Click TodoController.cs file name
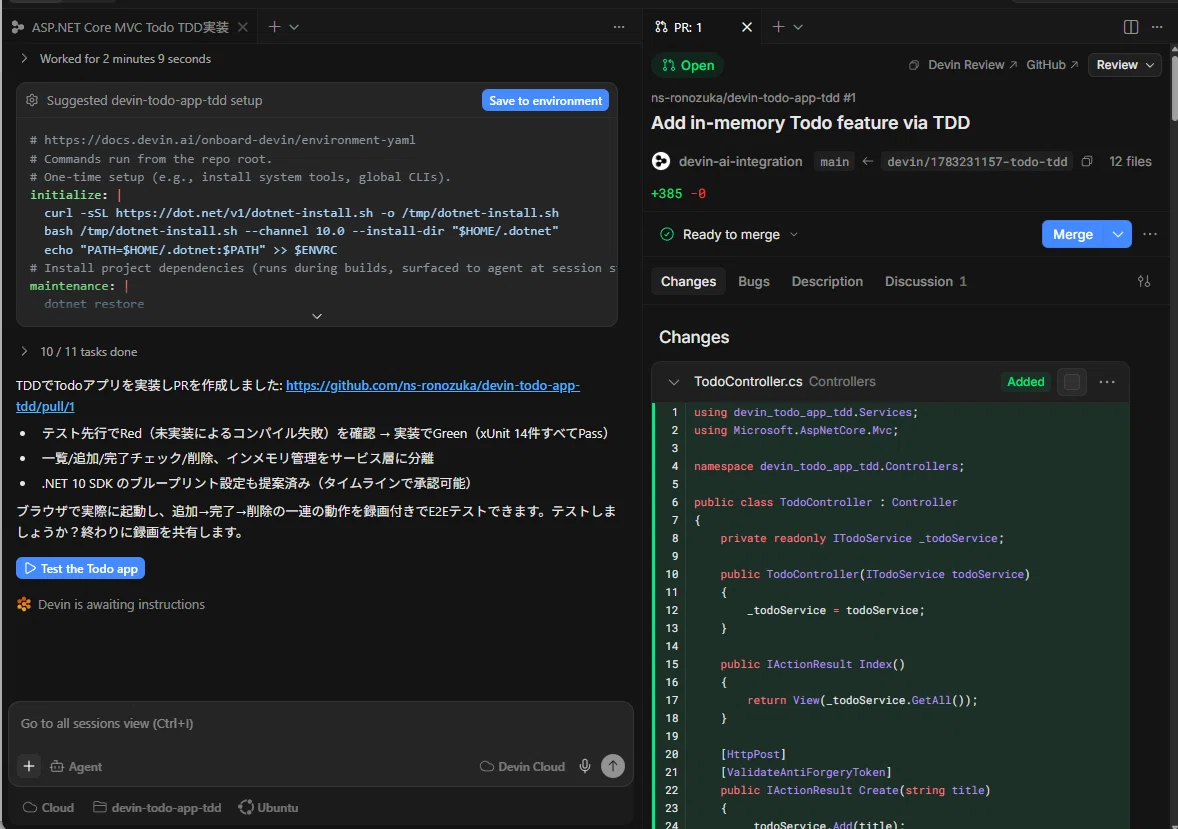 coord(748,382)
